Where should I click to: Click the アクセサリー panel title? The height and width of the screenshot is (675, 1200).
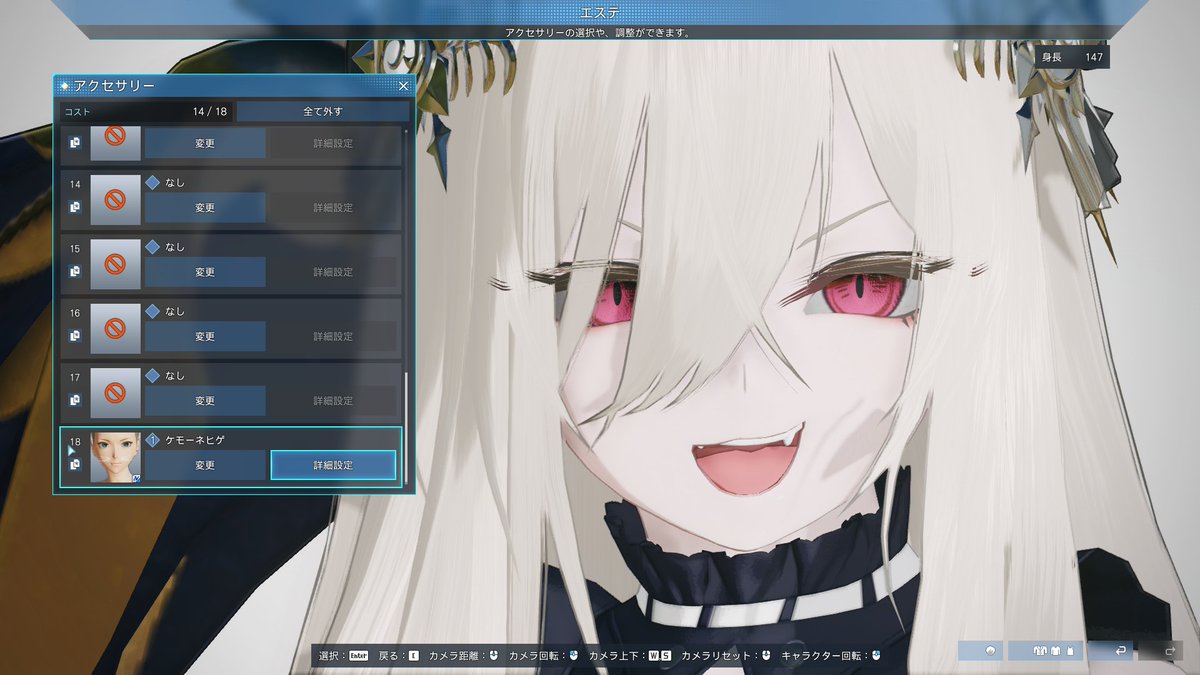coord(113,87)
